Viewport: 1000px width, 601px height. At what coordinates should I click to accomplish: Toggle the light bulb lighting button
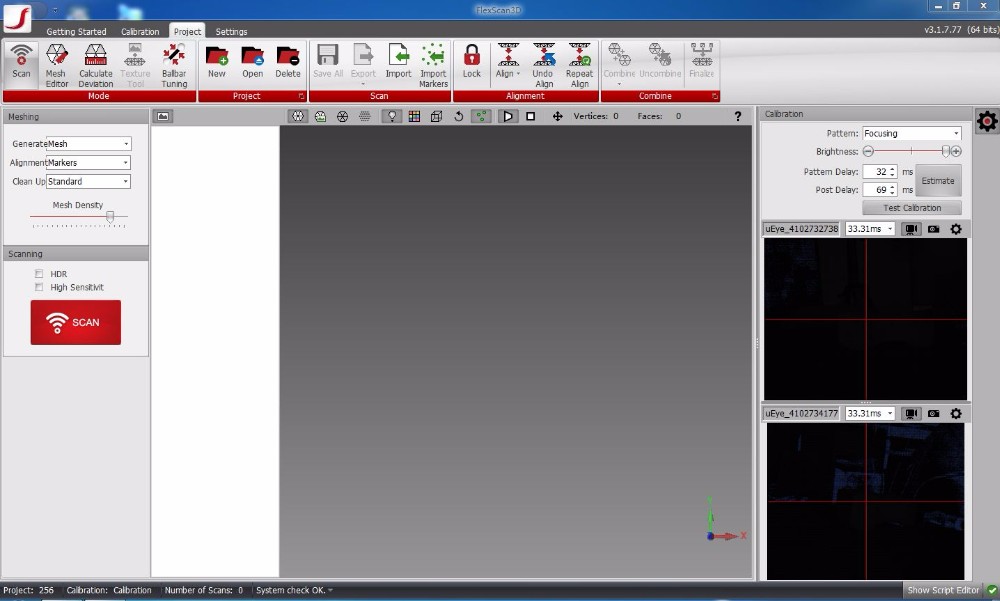coord(392,116)
